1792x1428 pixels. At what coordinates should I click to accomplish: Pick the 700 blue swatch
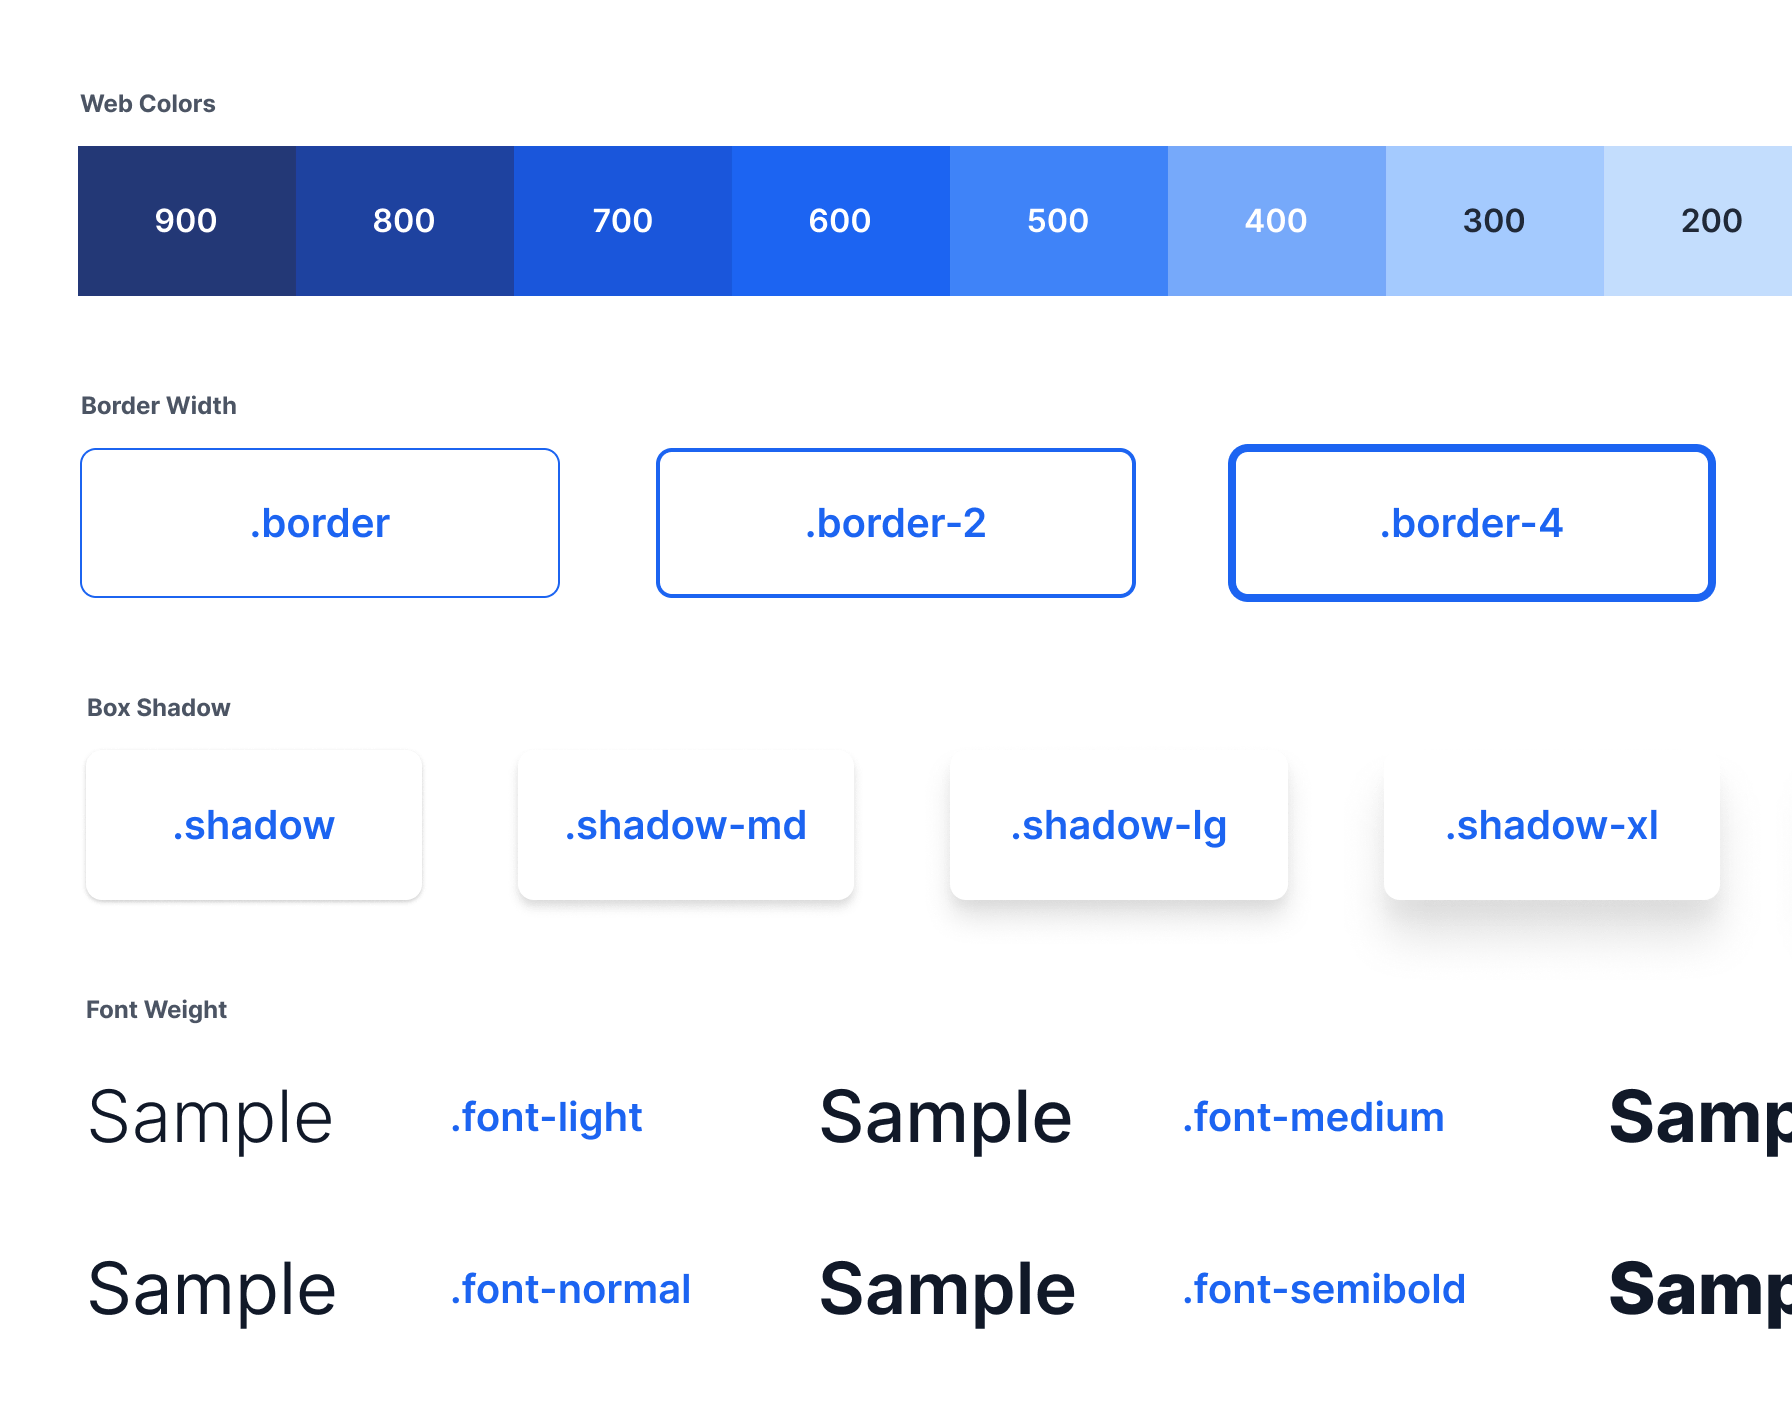[x=622, y=221]
